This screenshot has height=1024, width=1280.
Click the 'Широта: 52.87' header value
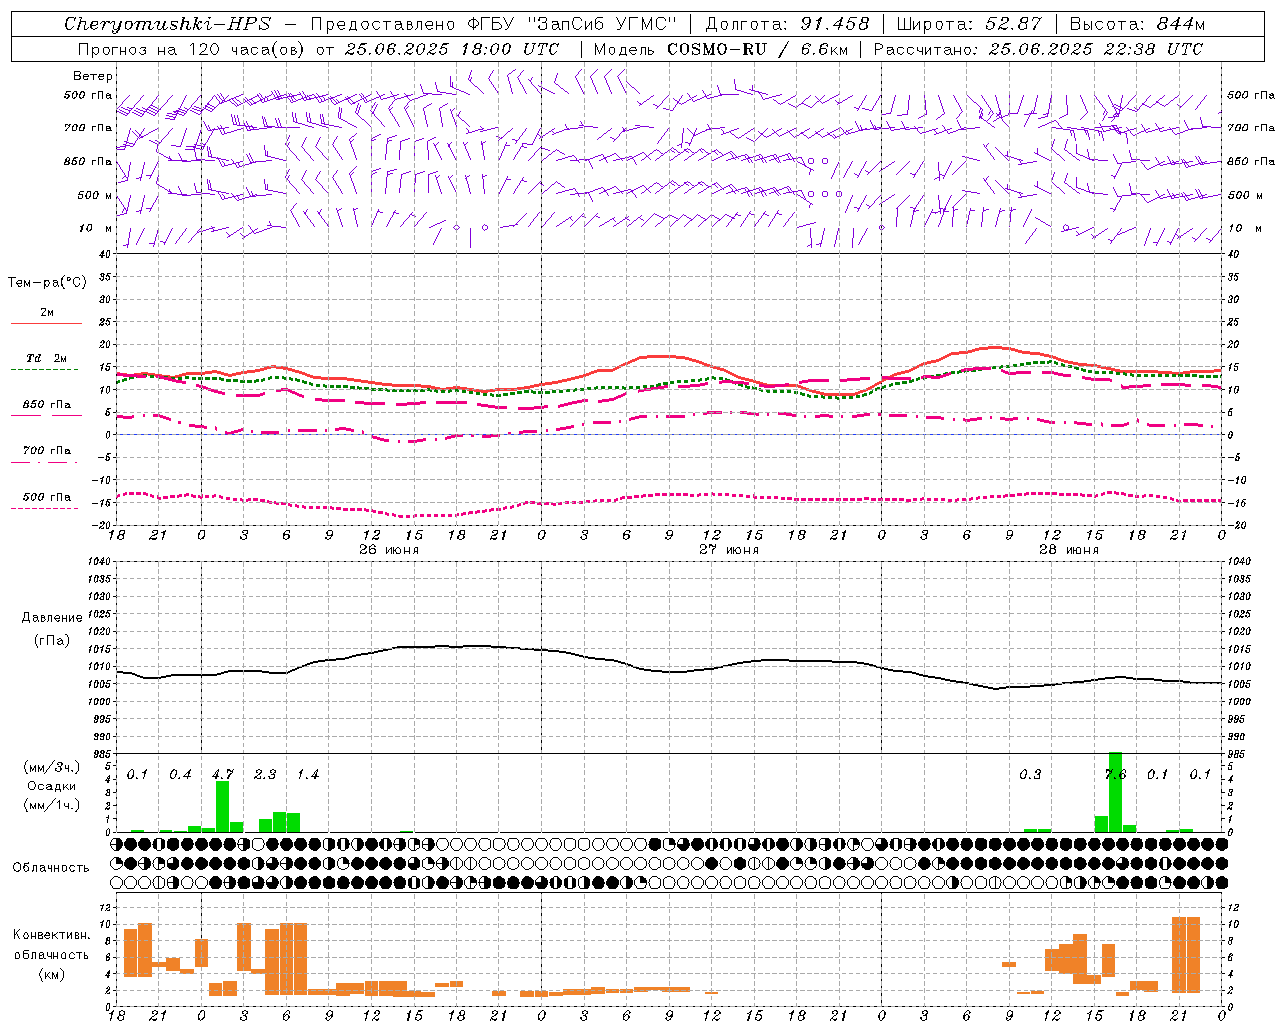click(x=969, y=24)
